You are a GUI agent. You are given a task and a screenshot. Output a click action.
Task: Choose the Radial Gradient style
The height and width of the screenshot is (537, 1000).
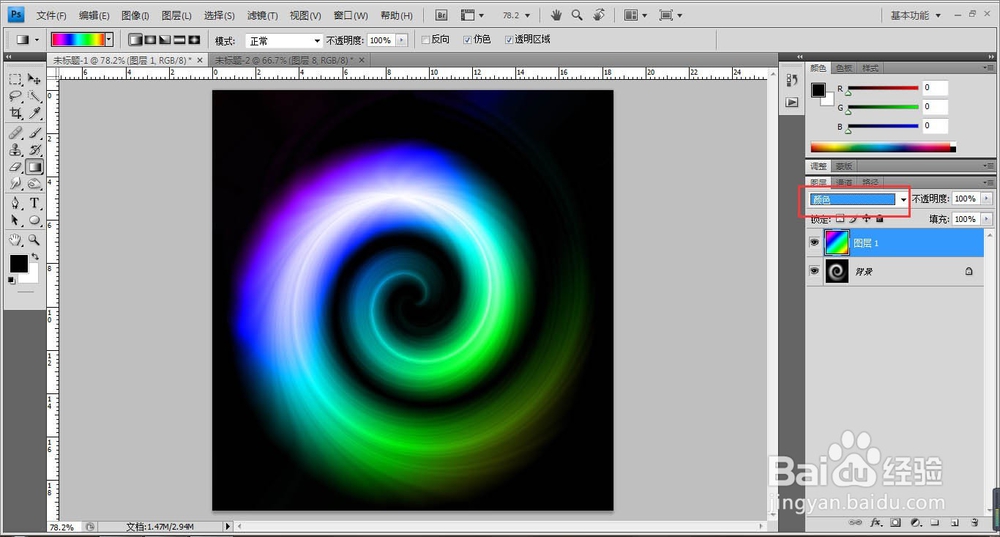pyautogui.click(x=150, y=40)
